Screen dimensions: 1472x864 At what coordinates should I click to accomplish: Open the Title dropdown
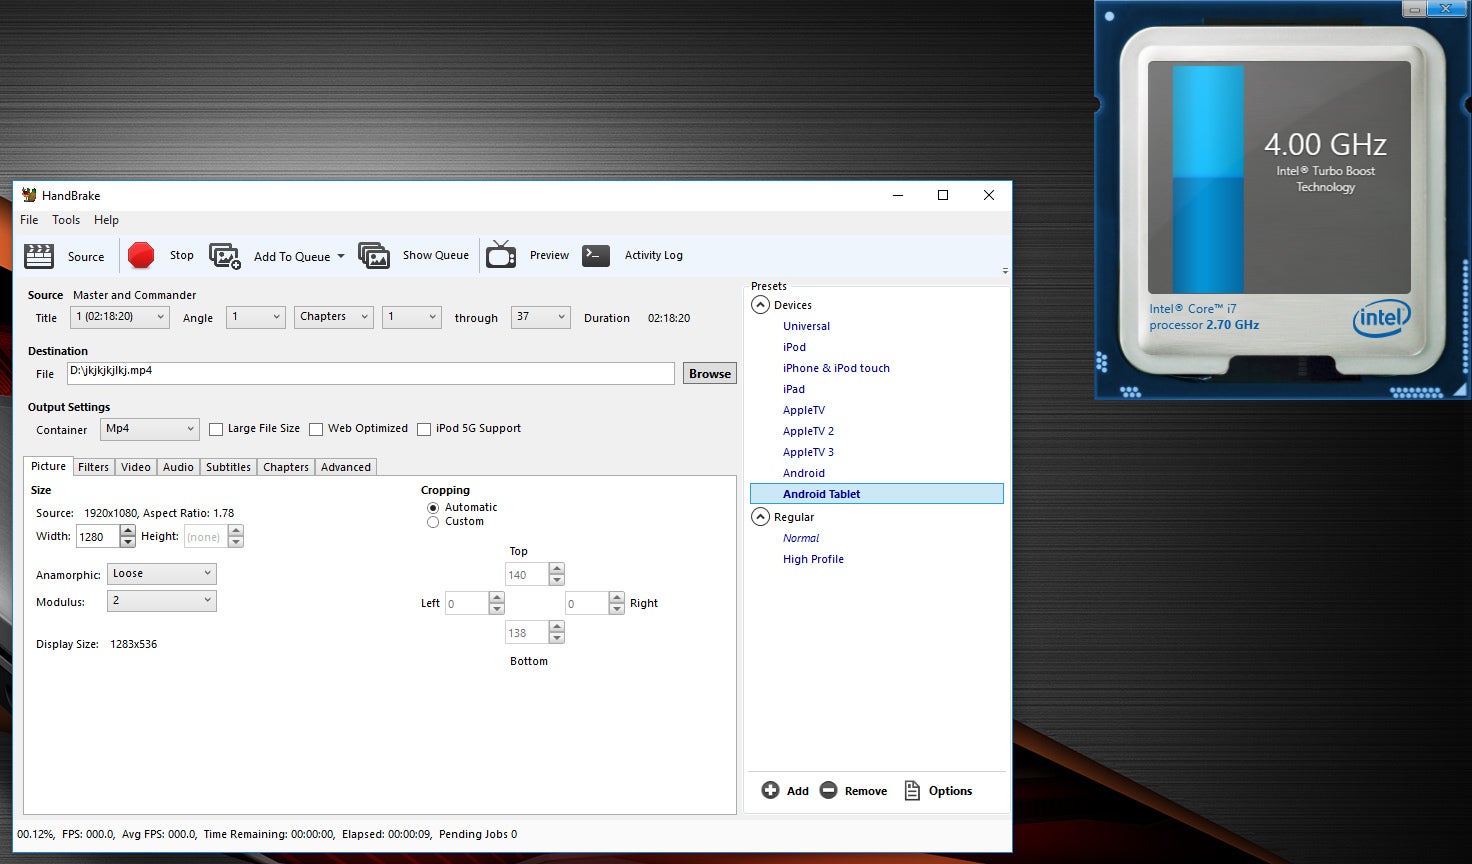click(x=120, y=317)
